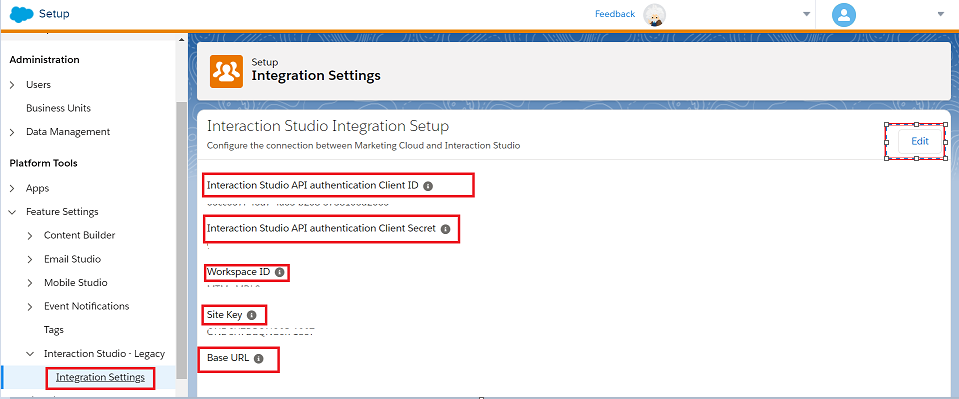
Task: Expand the Users tree node
Action: pyautogui.click(x=12, y=85)
